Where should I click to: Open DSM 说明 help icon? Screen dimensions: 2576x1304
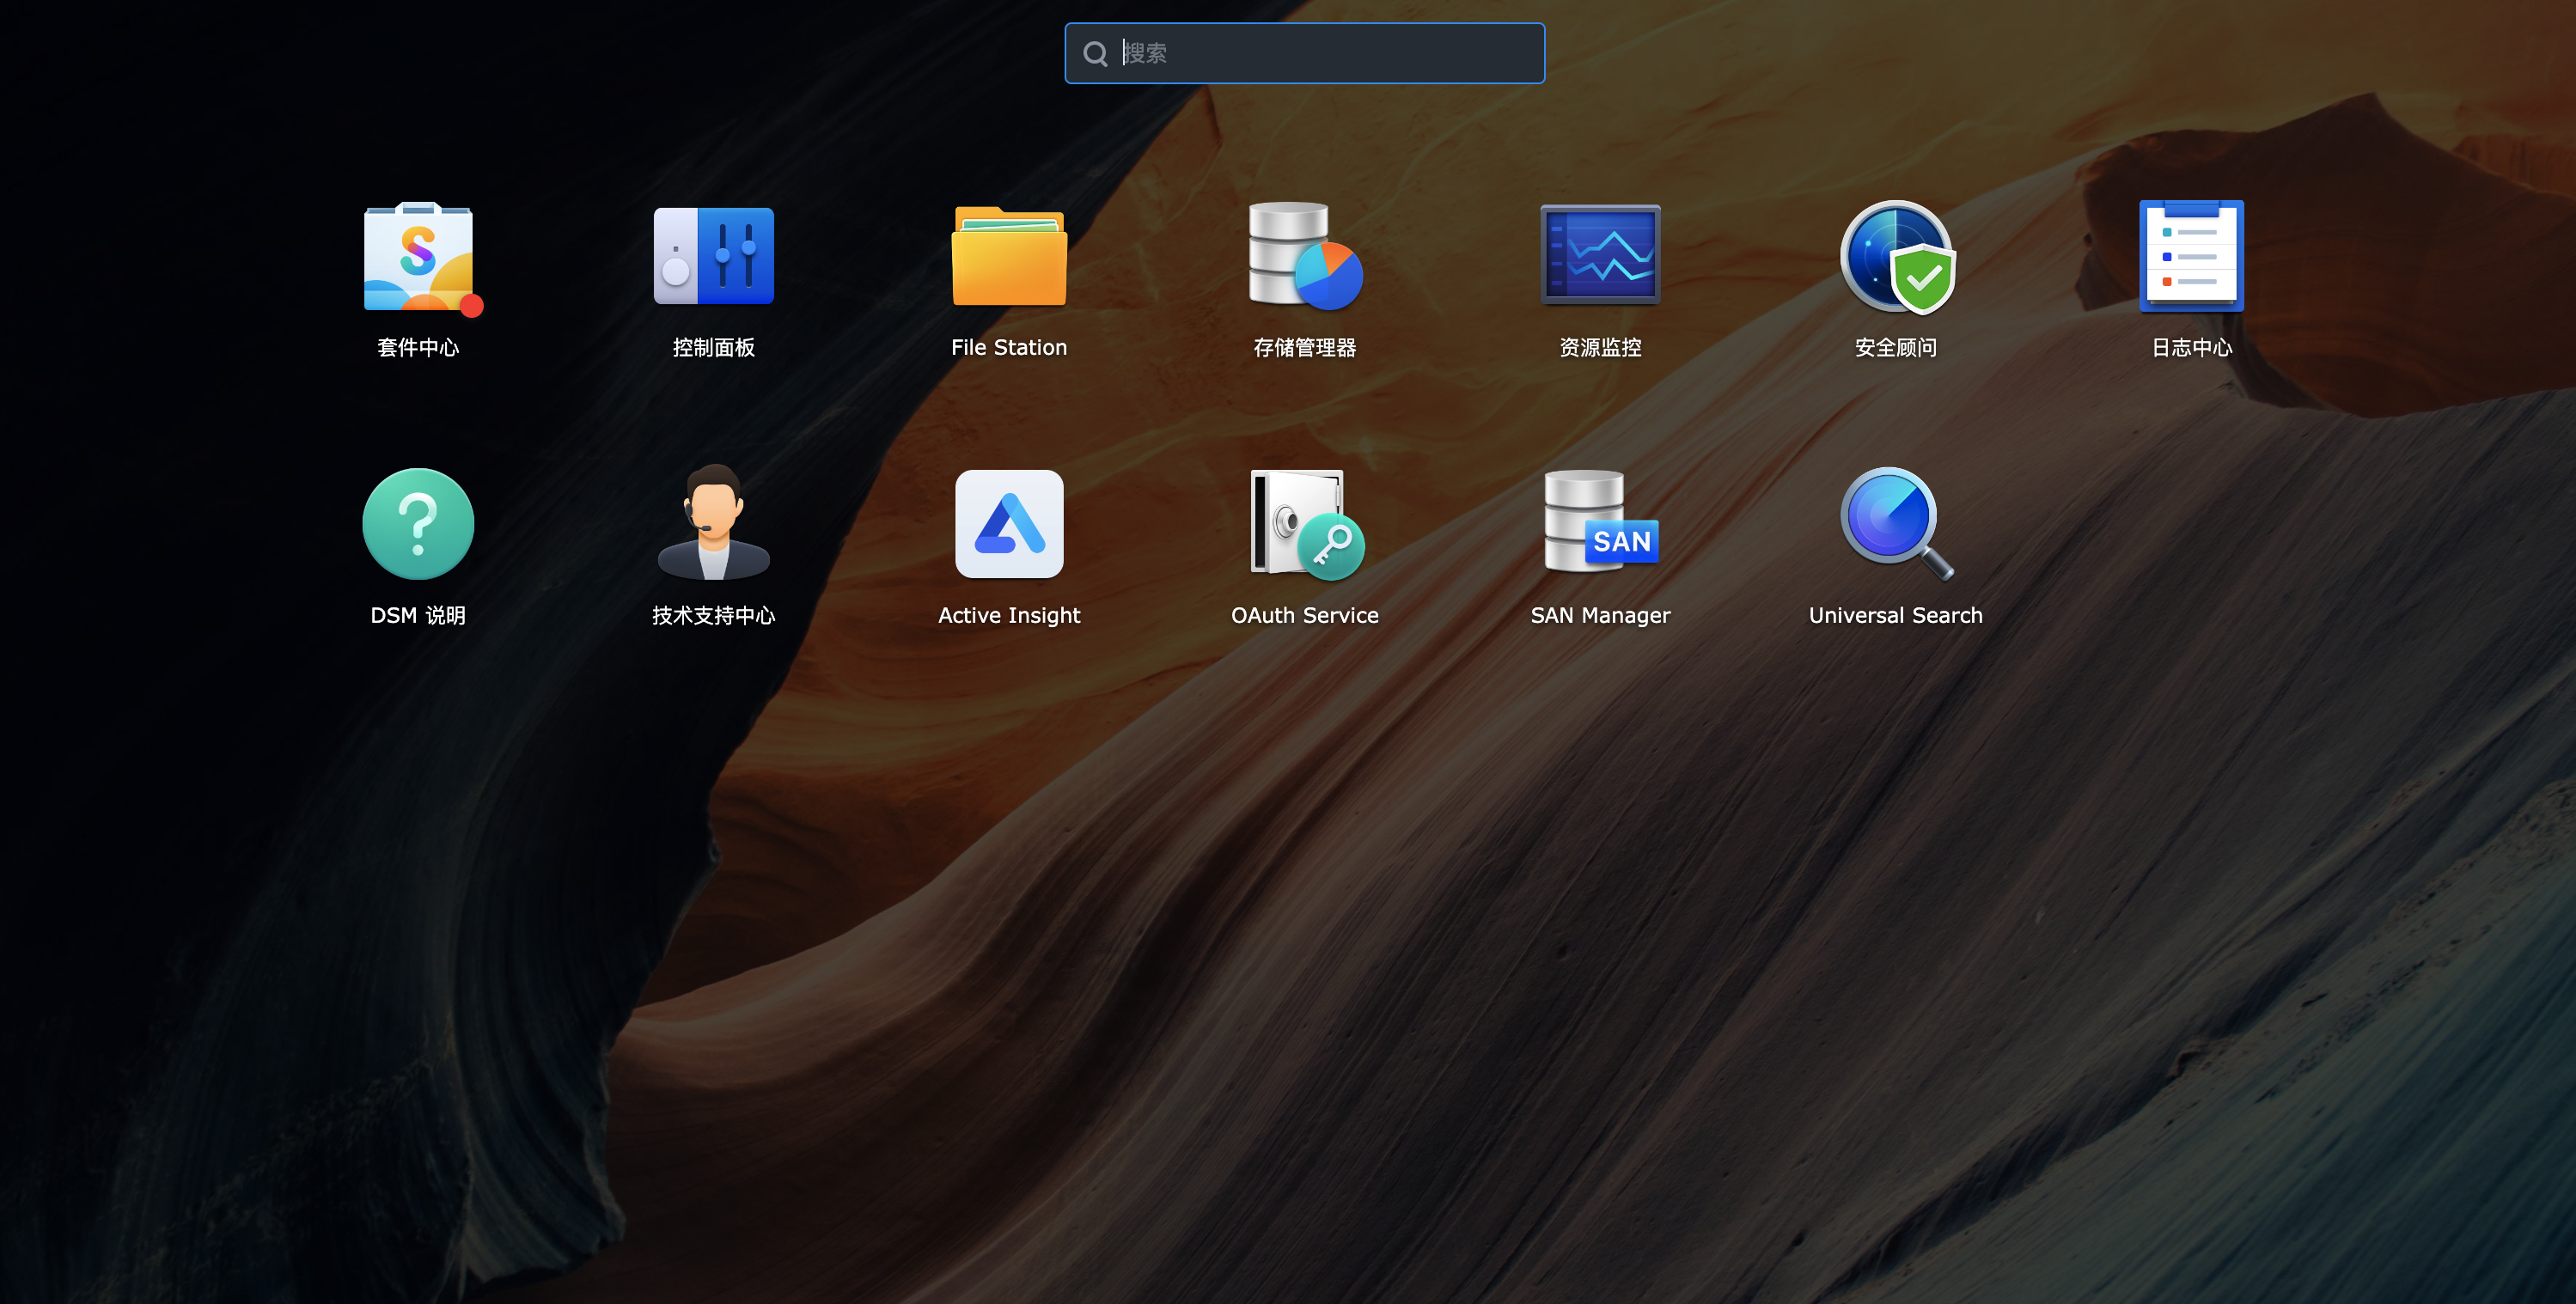(x=418, y=524)
